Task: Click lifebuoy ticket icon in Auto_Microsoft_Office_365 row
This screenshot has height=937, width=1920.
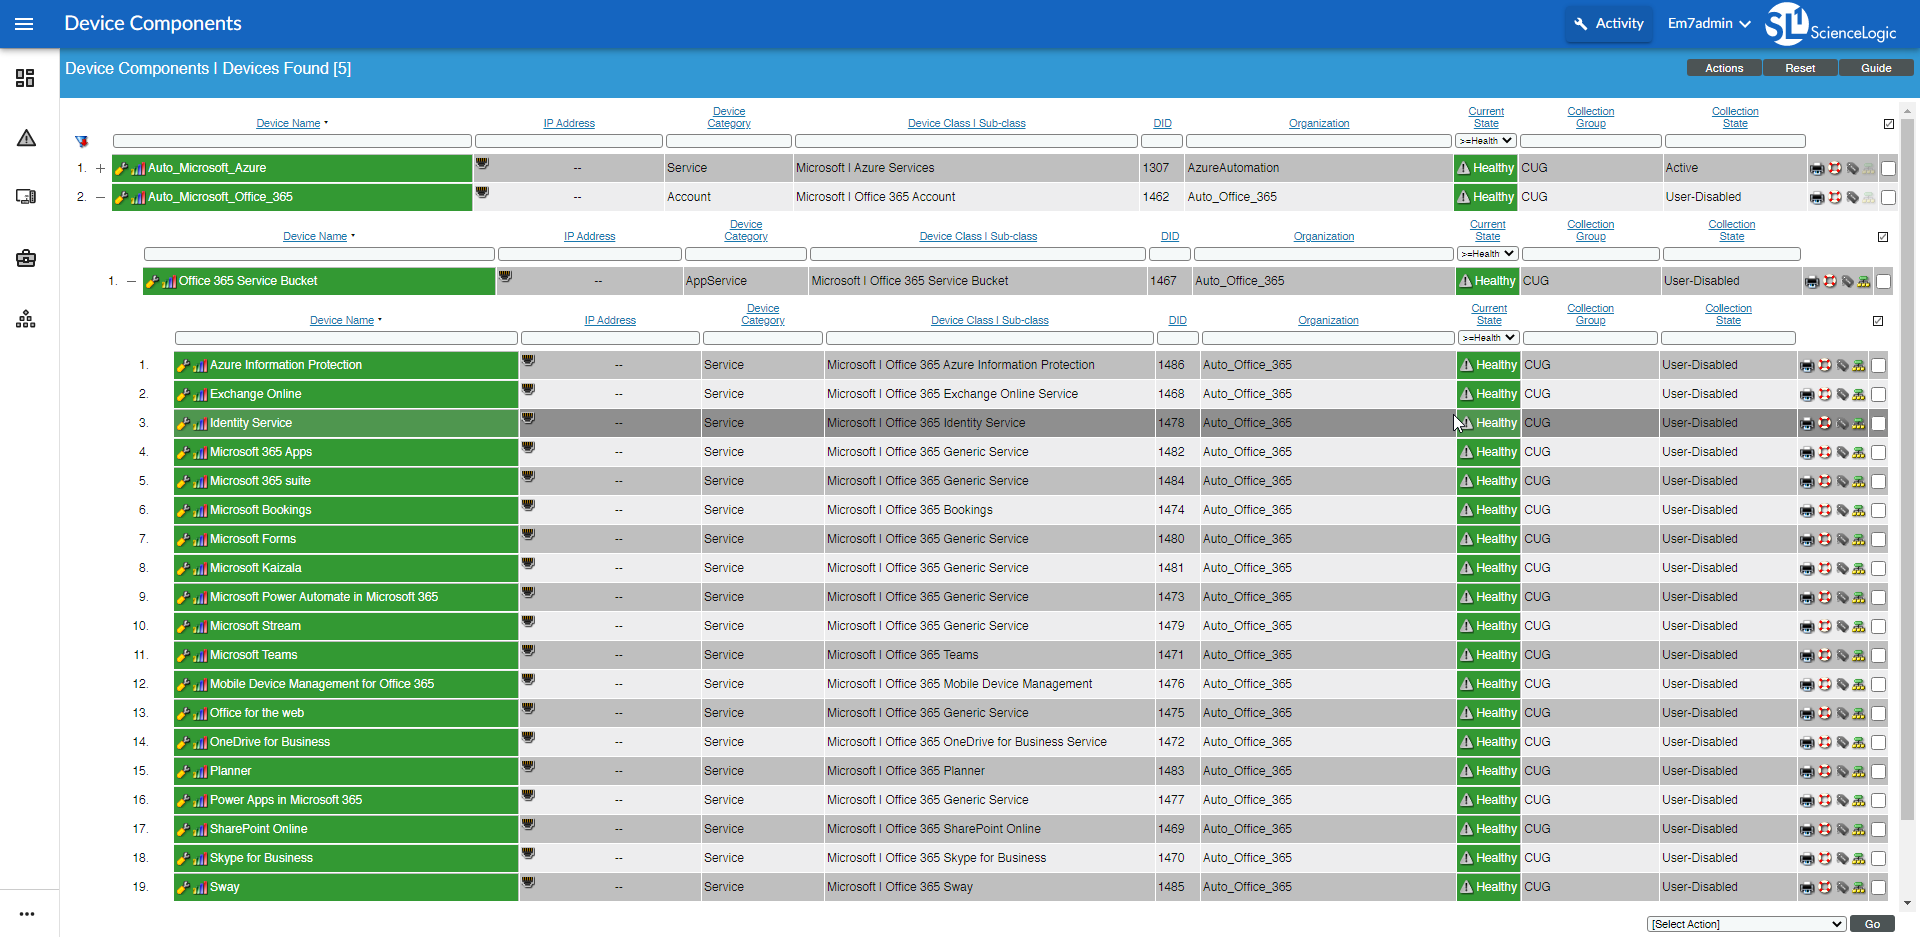Action: click(x=1835, y=198)
